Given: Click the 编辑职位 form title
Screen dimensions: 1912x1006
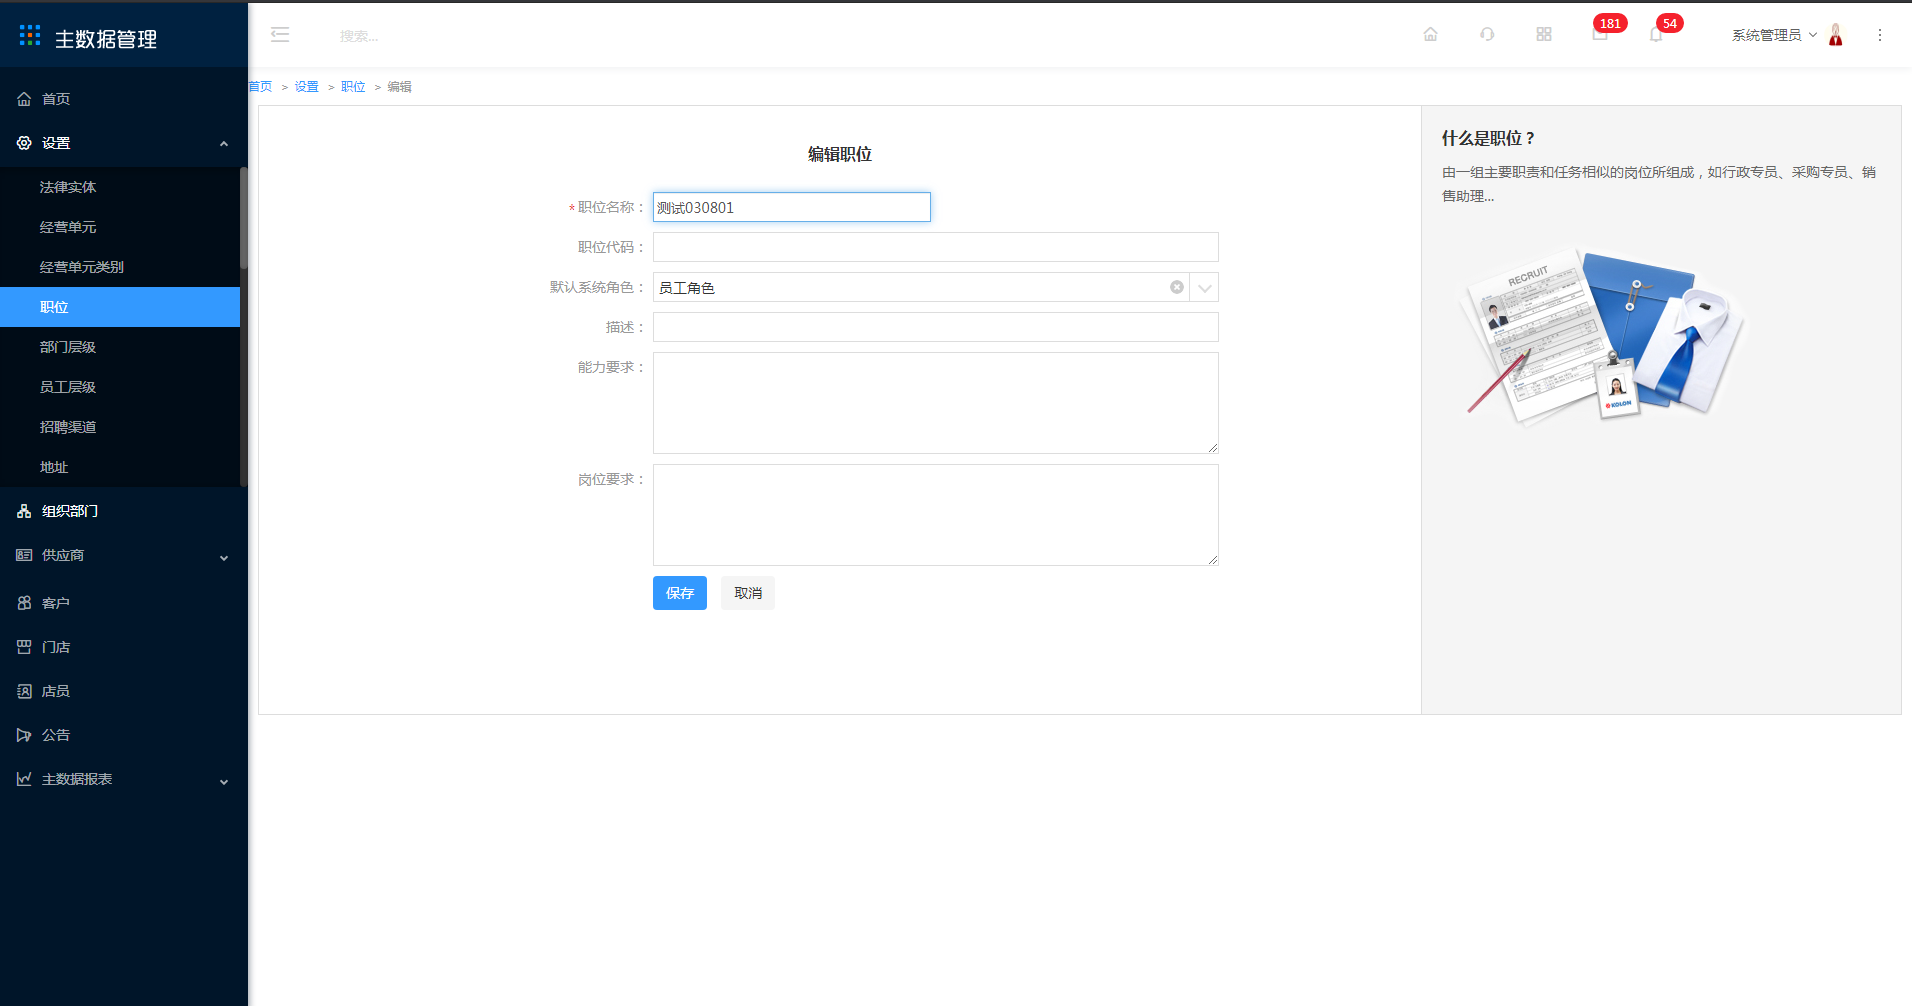Looking at the screenshot, I should (840, 154).
